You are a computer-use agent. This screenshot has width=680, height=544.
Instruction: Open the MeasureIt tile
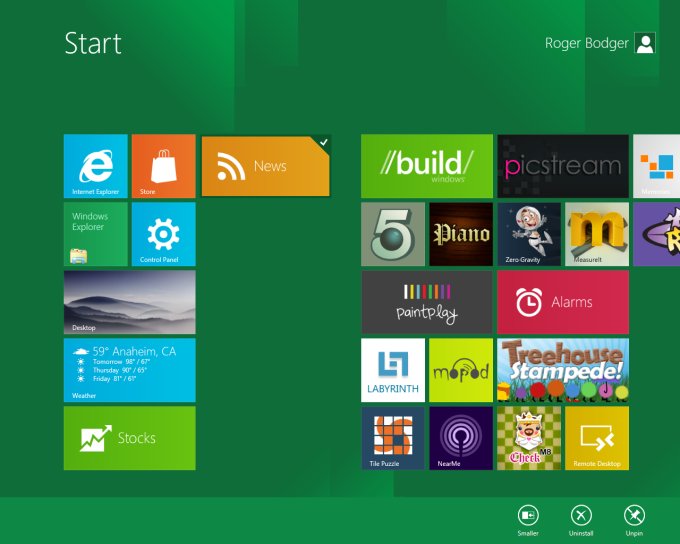tap(597, 234)
